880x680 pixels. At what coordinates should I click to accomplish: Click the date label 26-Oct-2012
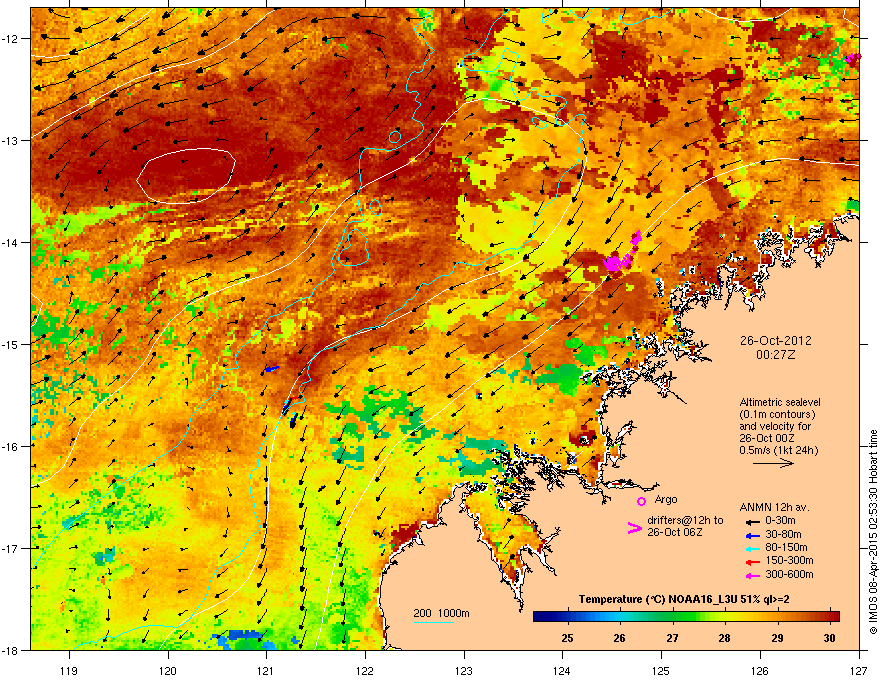point(775,341)
